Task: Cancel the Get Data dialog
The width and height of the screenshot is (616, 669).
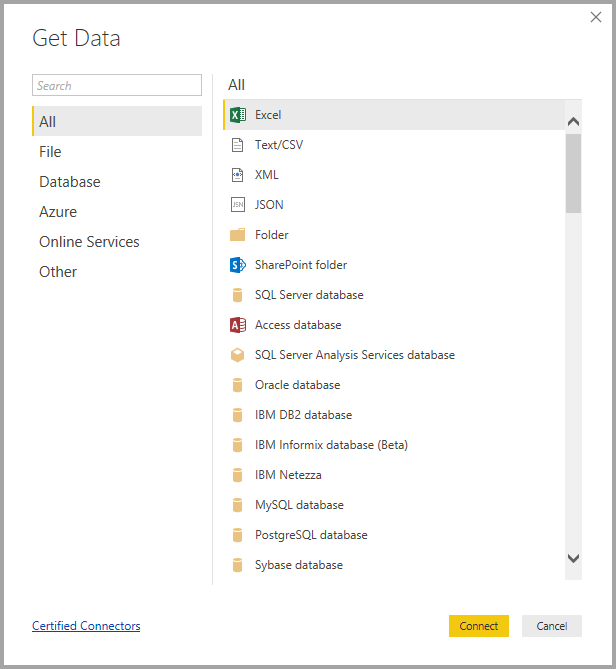Action: tap(552, 626)
